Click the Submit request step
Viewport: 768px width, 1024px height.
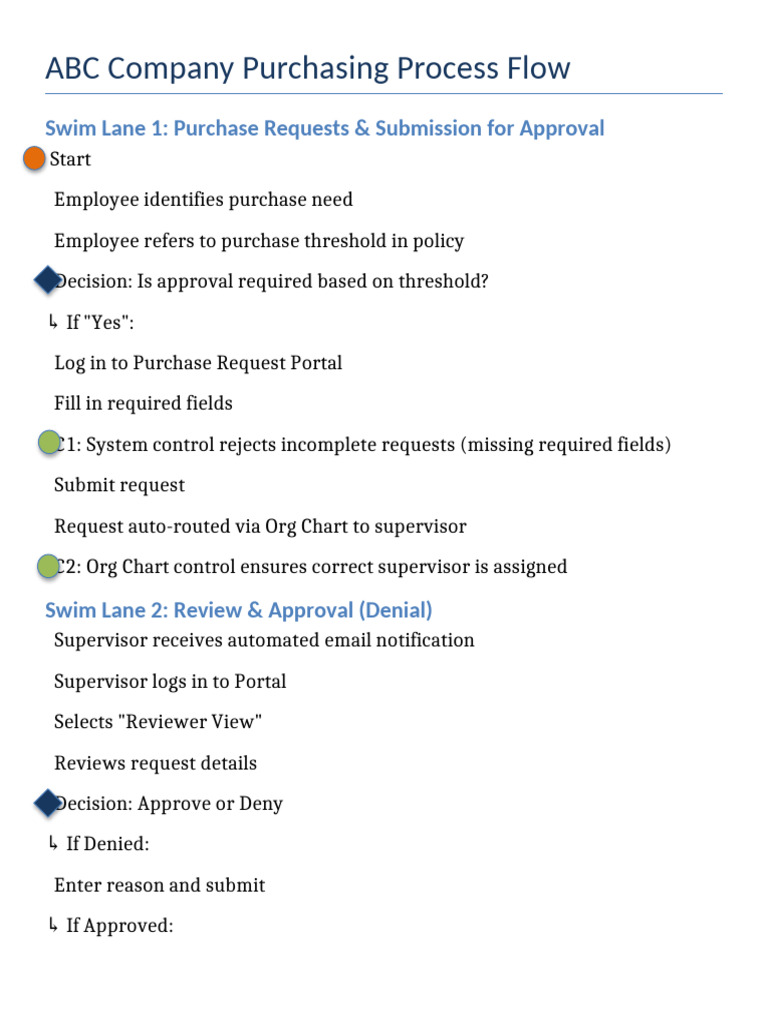[x=119, y=485]
